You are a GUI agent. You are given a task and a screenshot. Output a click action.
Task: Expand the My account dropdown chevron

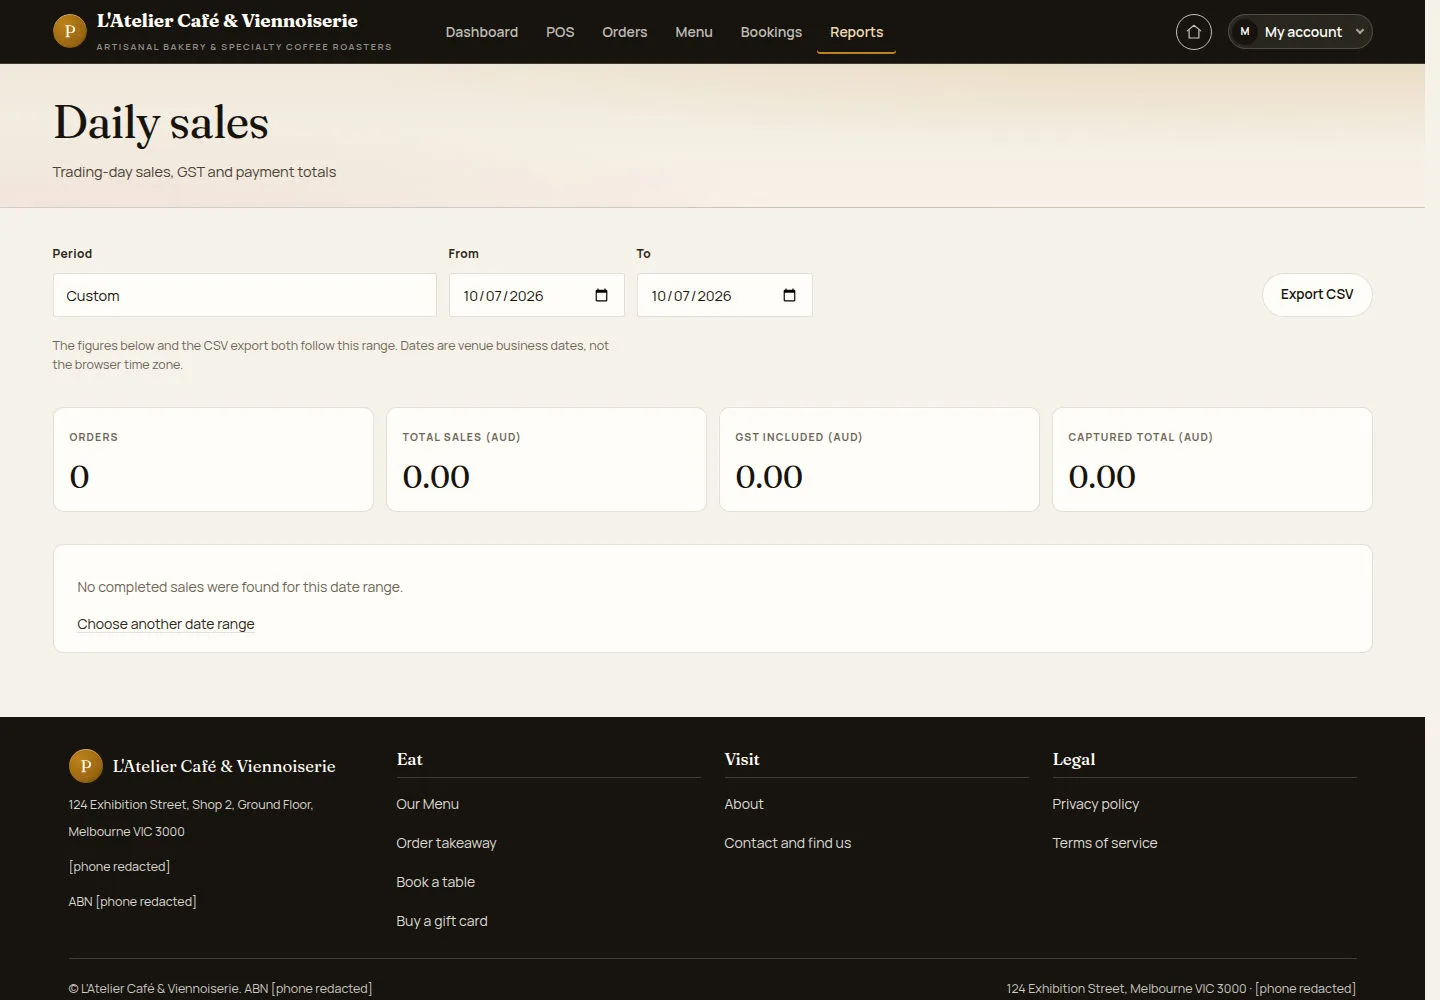pos(1360,32)
